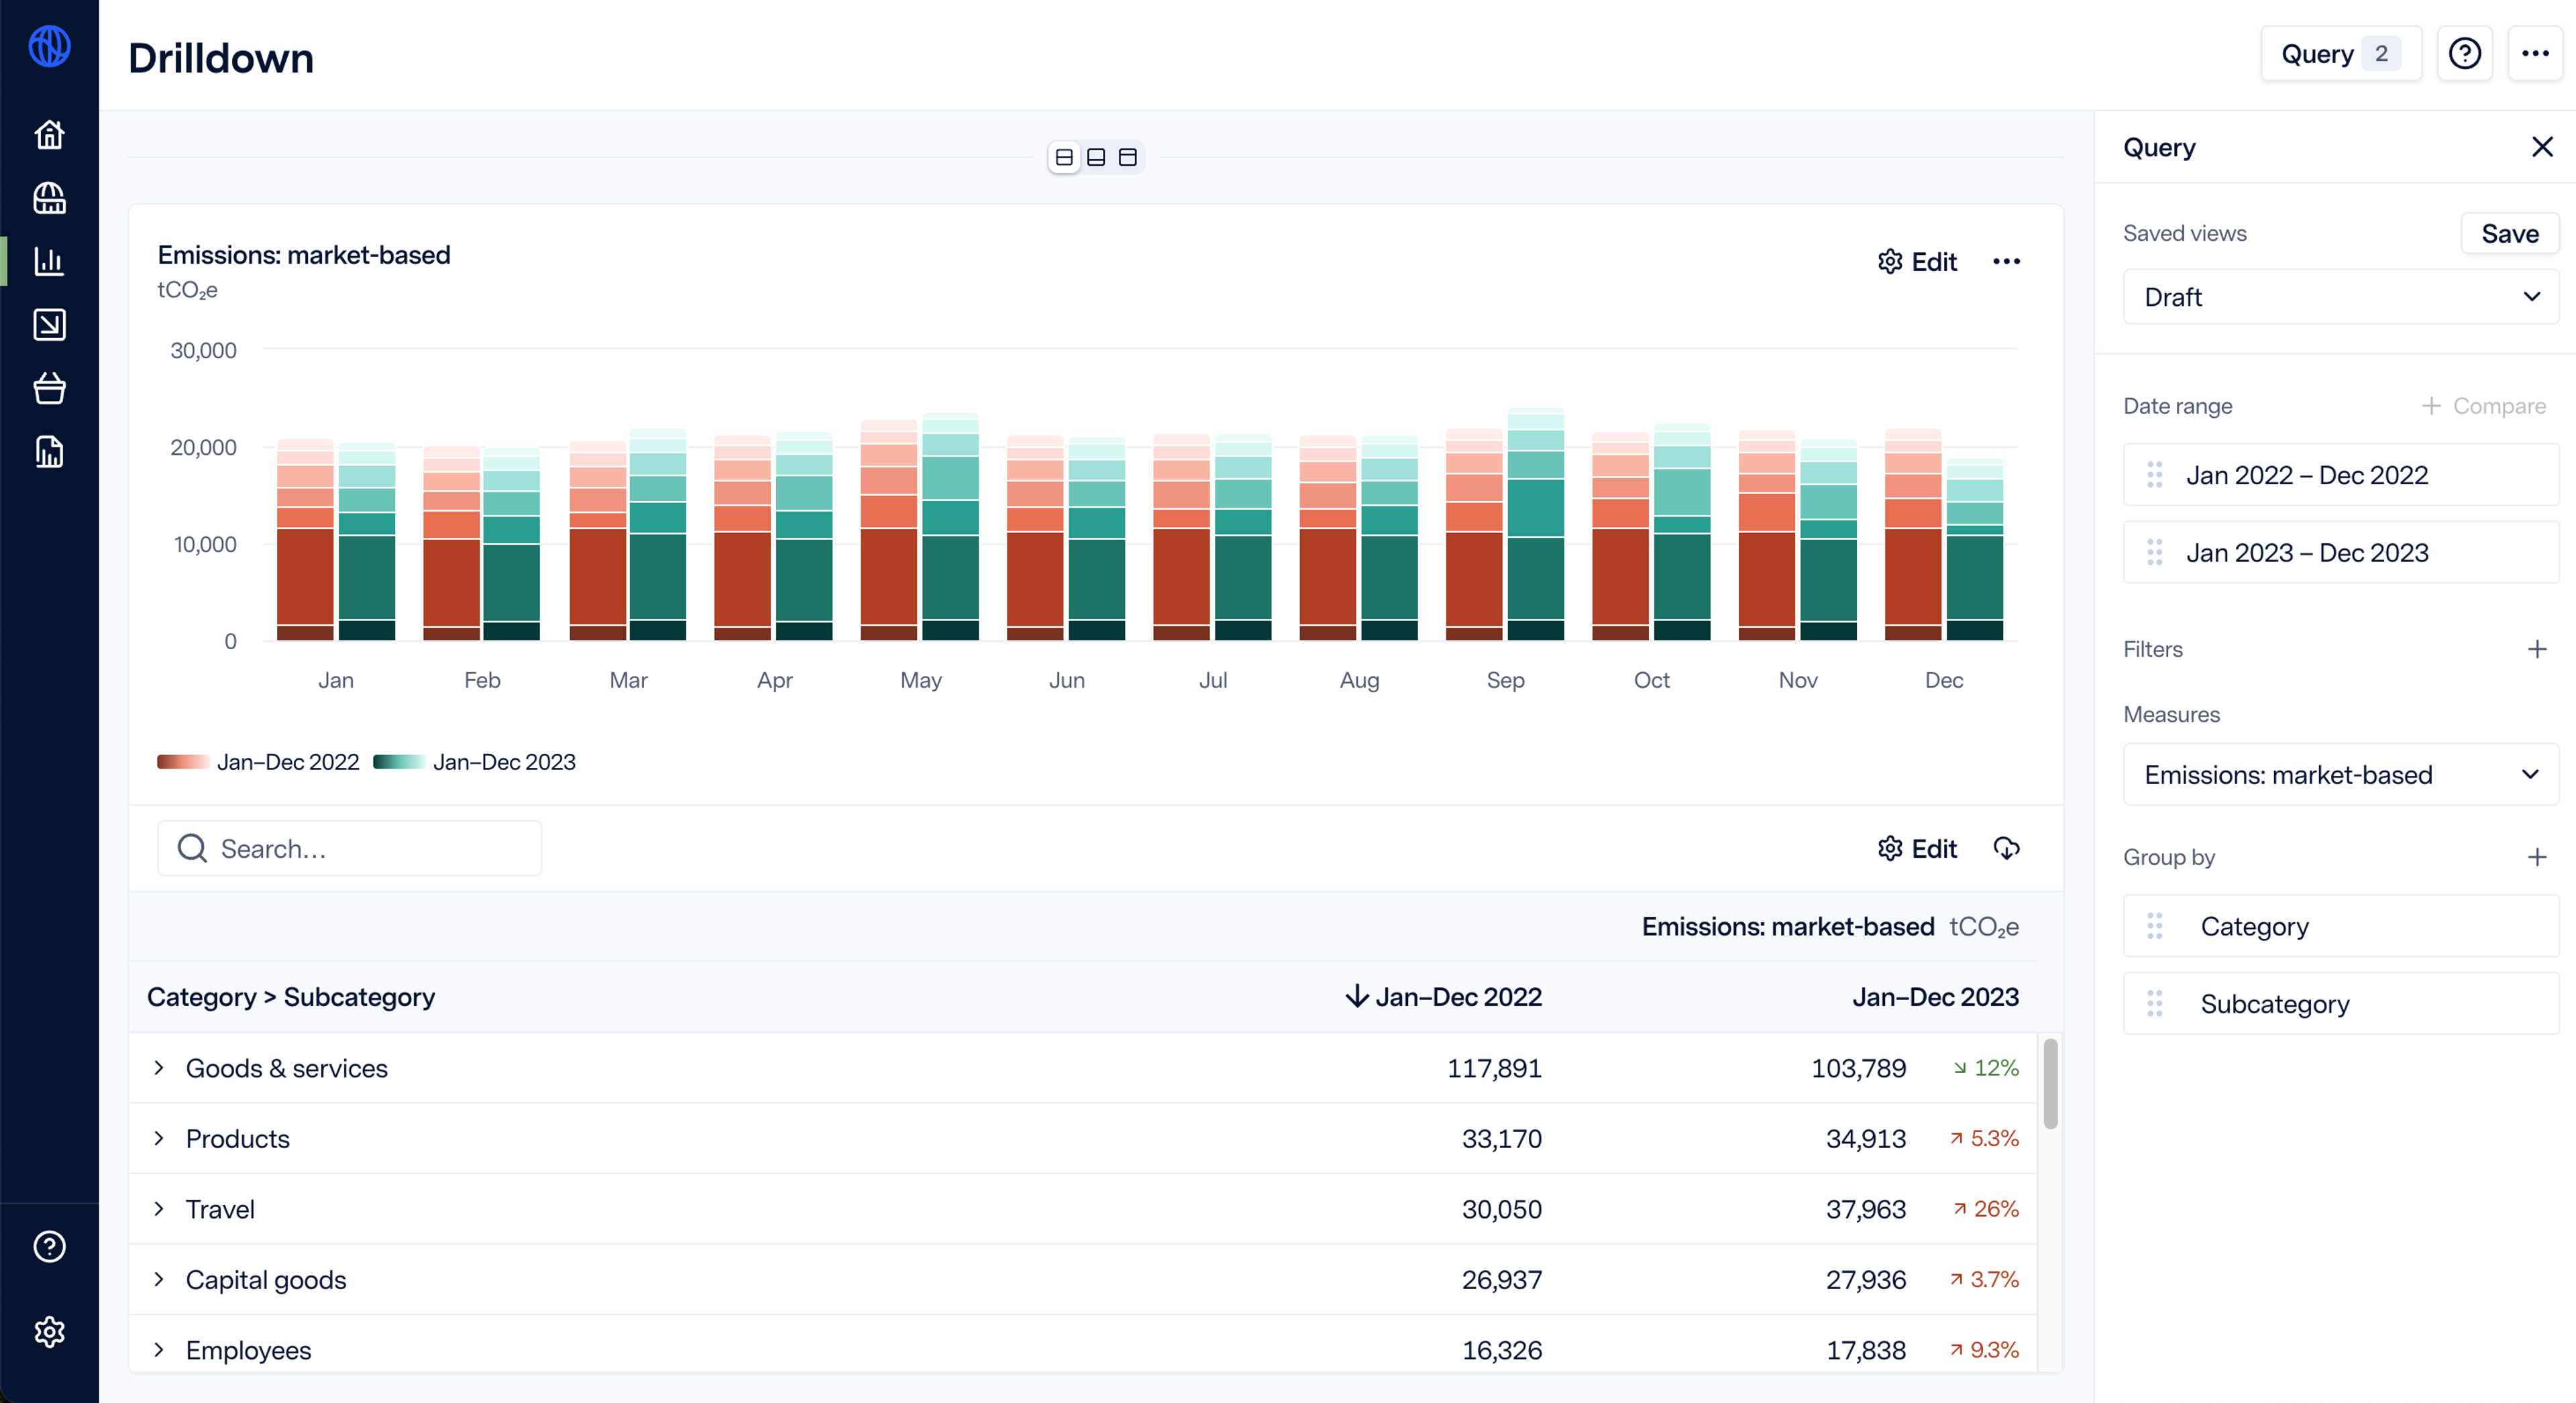
Task: Click into the Search field
Action: click(350, 849)
